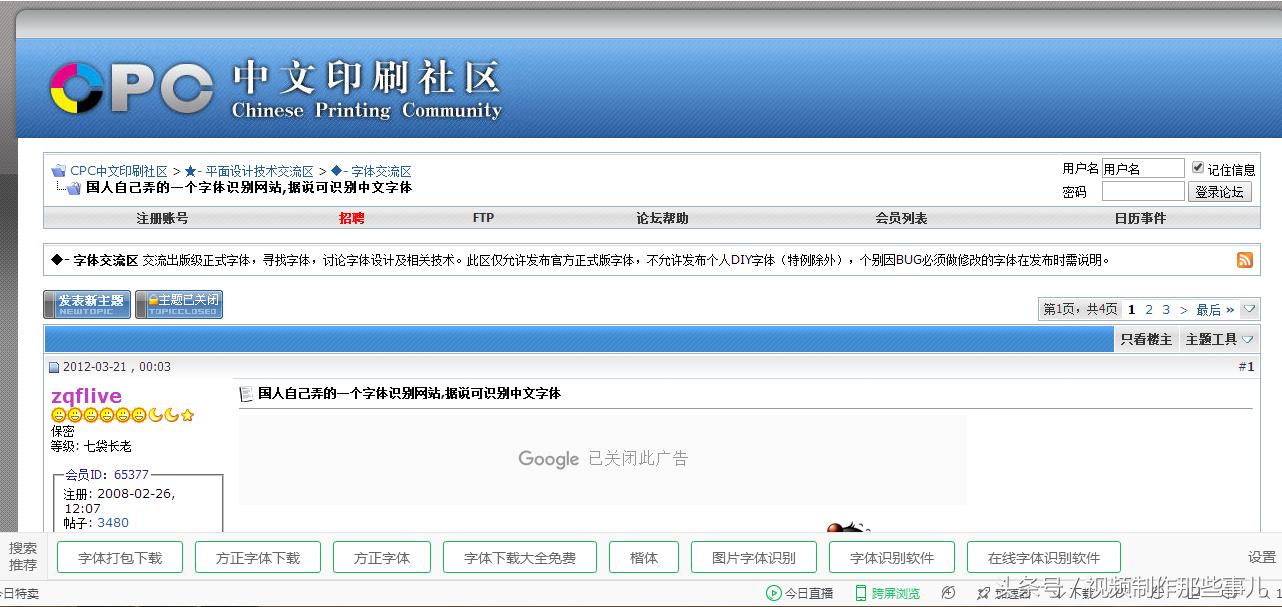1282x607 pixels.
Task: Click the compass icon in bottom bar
Action: (949, 592)
